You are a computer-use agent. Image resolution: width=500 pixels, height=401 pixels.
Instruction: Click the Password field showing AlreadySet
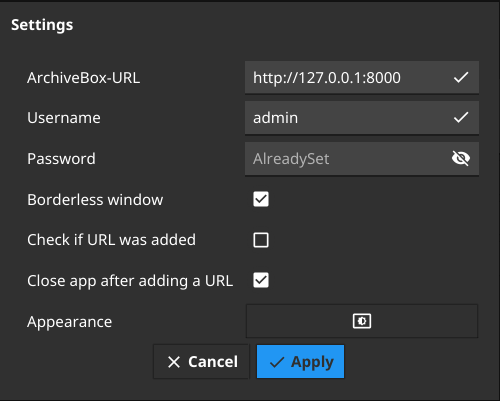(x=362, y=159)
